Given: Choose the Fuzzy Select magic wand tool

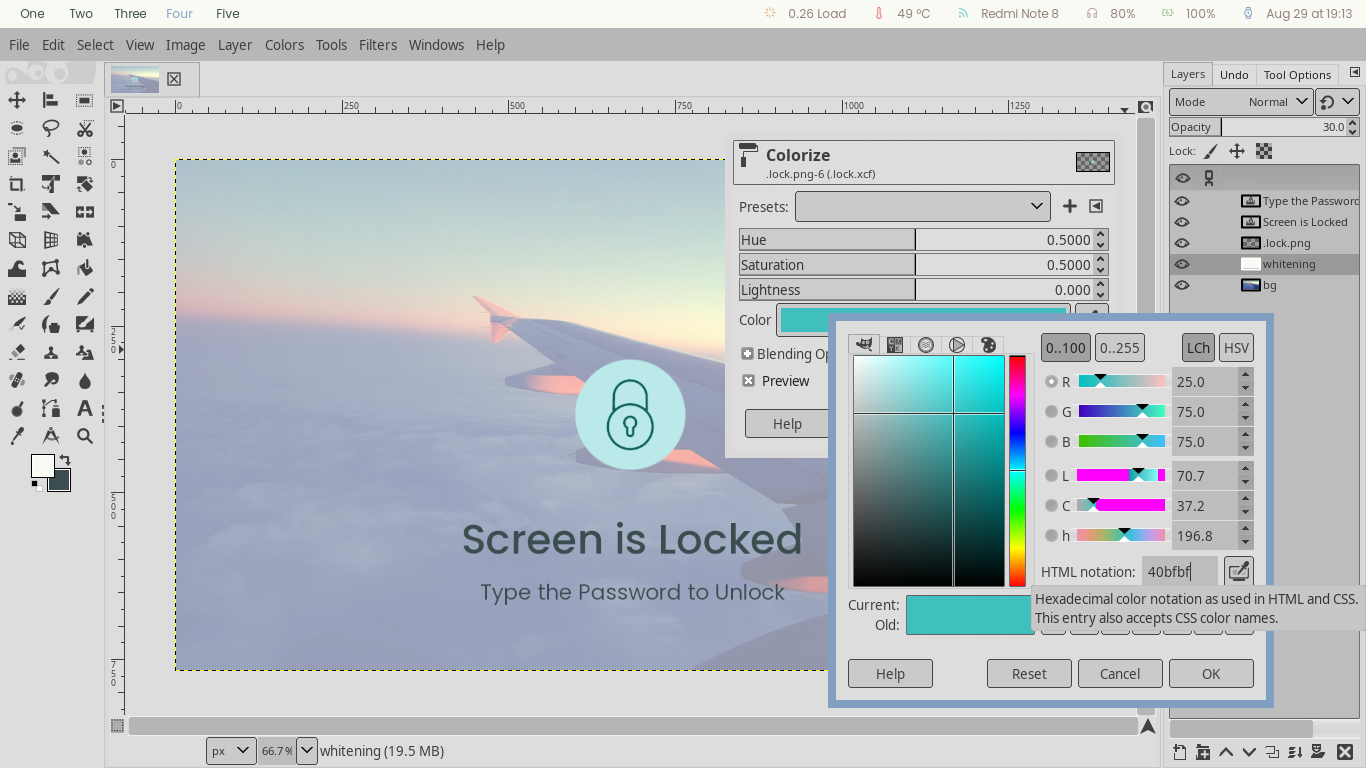Looking at the screenshot, I should pyautogui.click(x=51, y=156).
